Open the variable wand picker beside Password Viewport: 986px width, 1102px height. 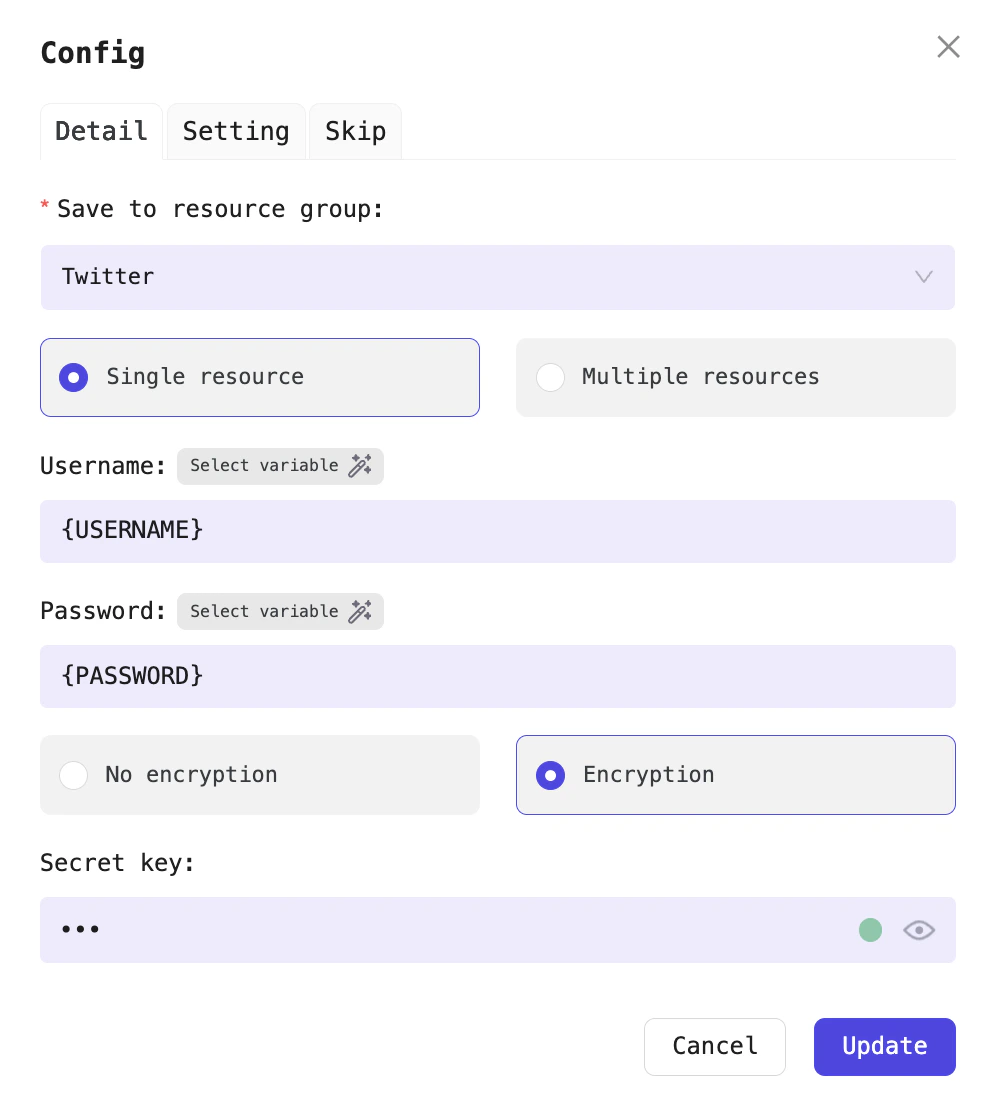point(360,611)
